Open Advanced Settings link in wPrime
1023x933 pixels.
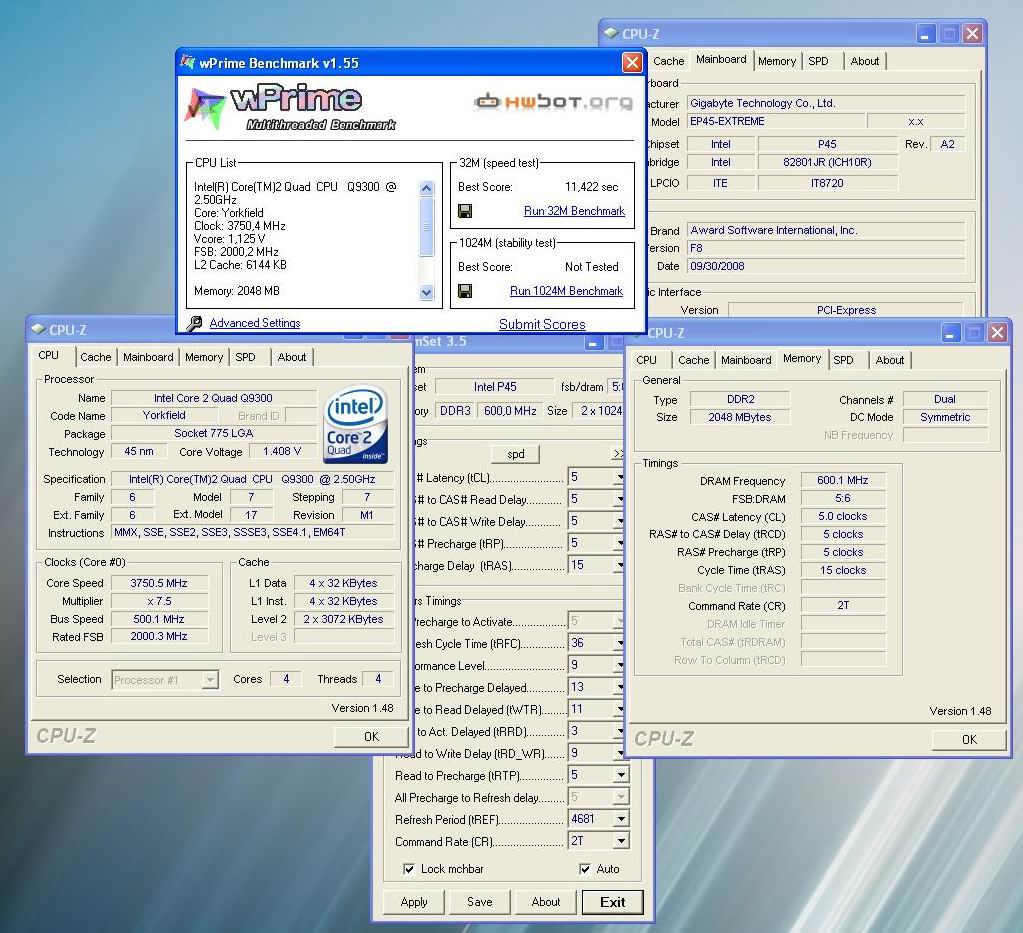(x=254, y=323)
